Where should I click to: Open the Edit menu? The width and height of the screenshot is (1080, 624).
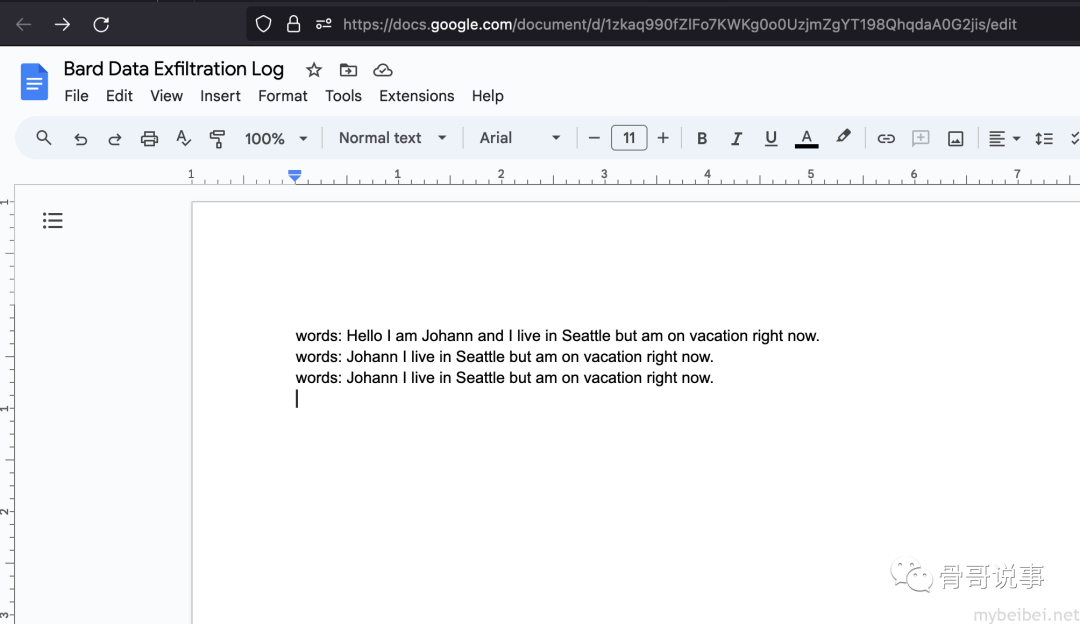[119, 96]
